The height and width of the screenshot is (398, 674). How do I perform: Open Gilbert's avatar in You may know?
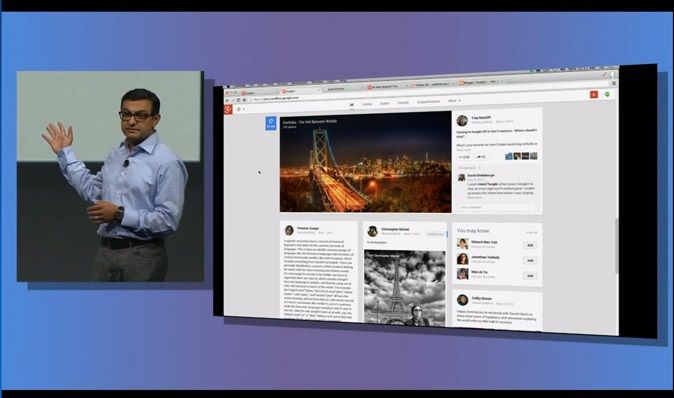463,244
